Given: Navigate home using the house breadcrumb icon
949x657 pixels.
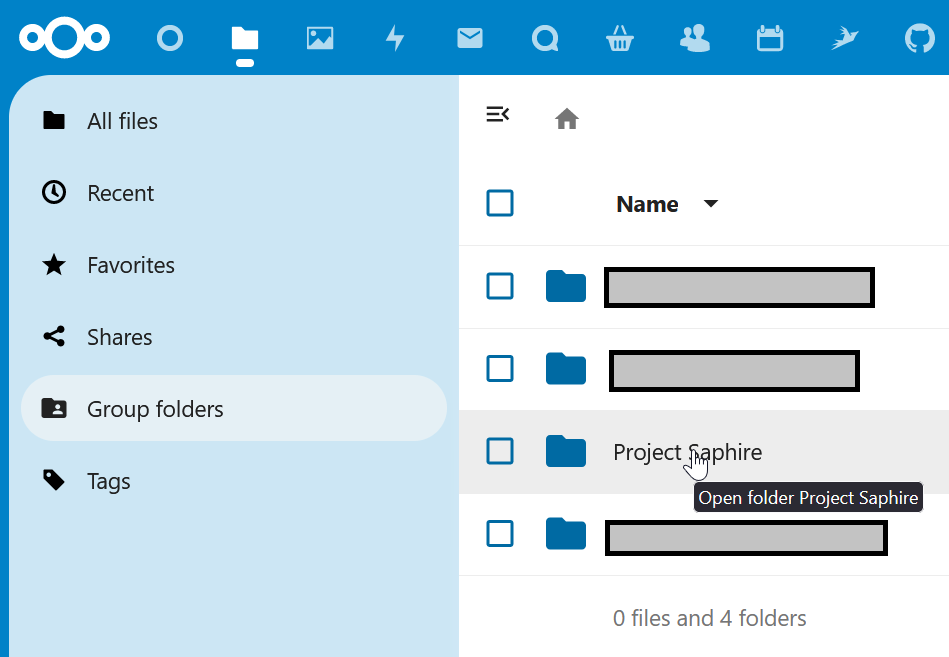Looking at the screenshot, I should tap(567, 118).
